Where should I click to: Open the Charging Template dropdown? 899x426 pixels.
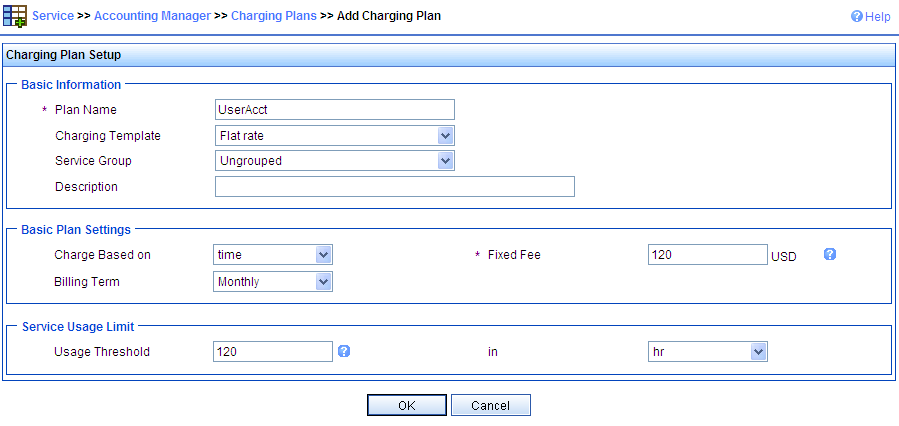point(335,136)
